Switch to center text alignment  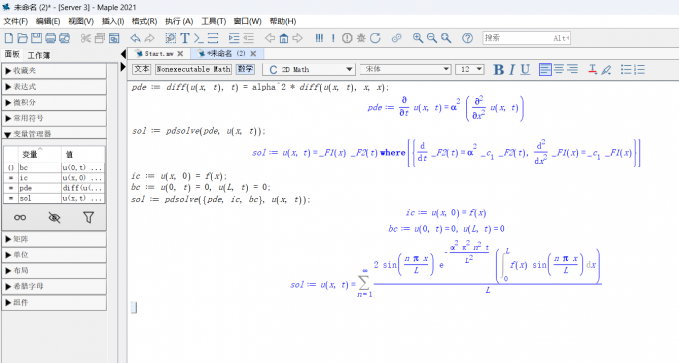[x=559, y=69]
